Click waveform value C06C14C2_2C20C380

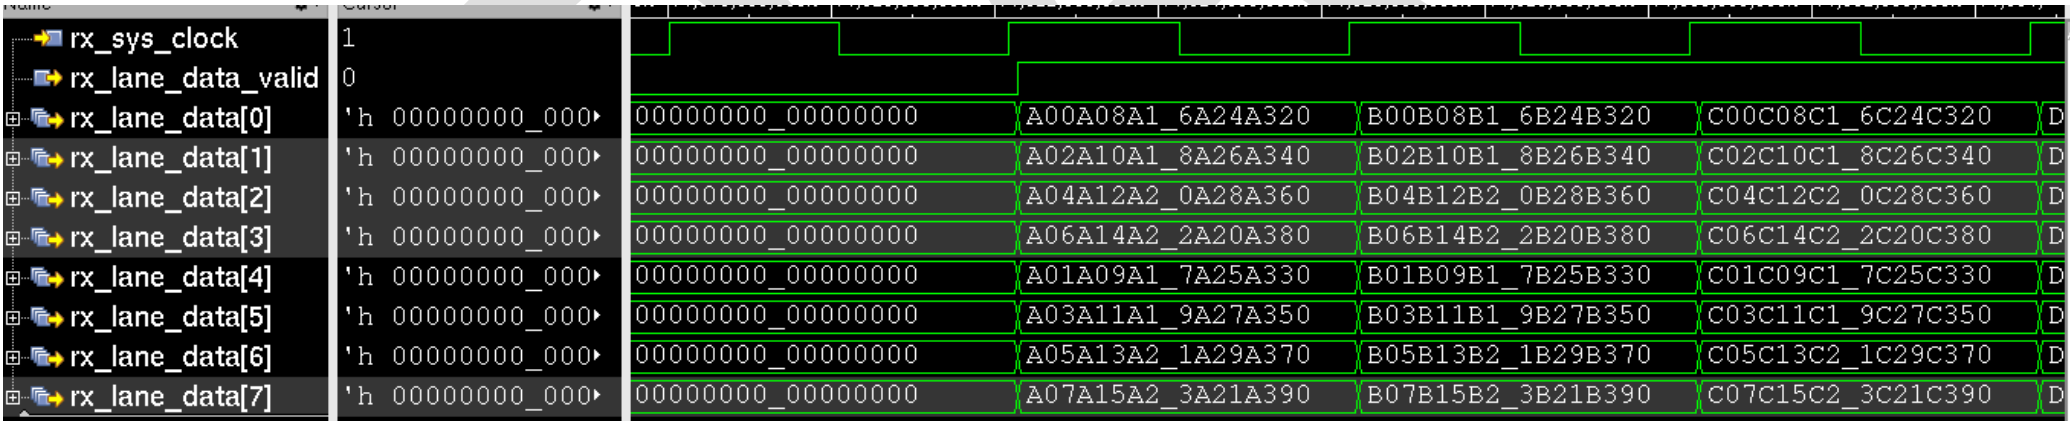[x=1850, y=236]
